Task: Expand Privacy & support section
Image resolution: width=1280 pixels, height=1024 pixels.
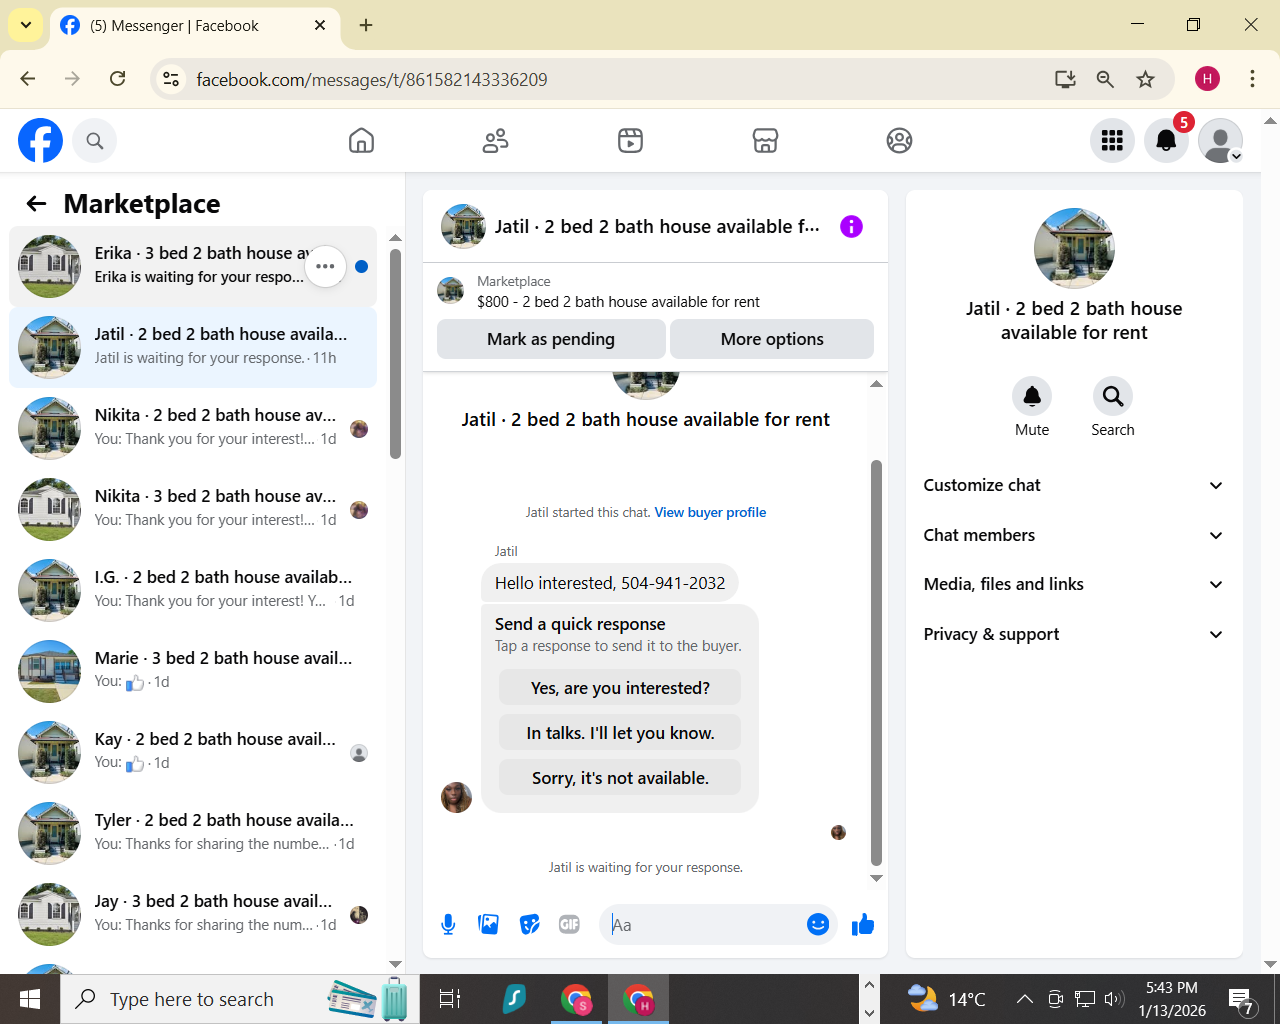Action: [1074, 634]
